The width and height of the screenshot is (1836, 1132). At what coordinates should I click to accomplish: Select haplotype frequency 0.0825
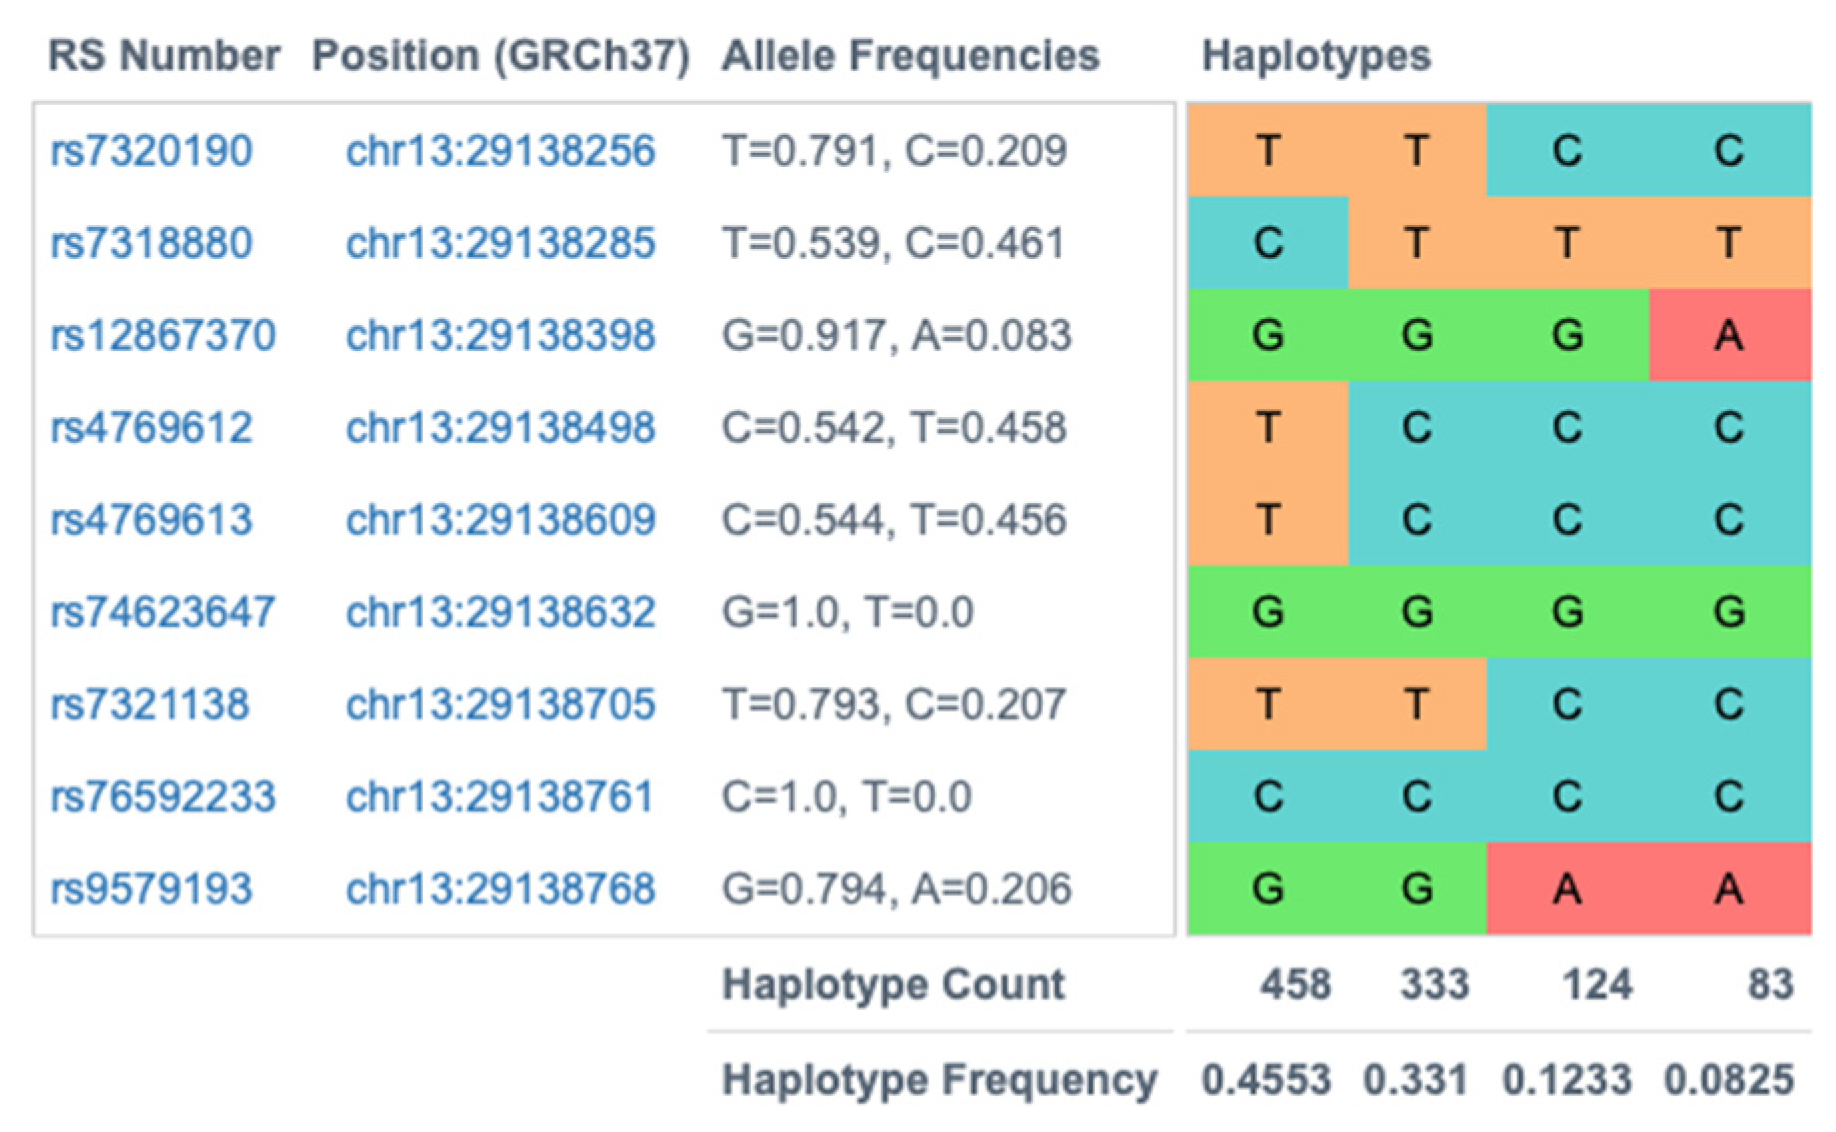tap(1729, 1080)
